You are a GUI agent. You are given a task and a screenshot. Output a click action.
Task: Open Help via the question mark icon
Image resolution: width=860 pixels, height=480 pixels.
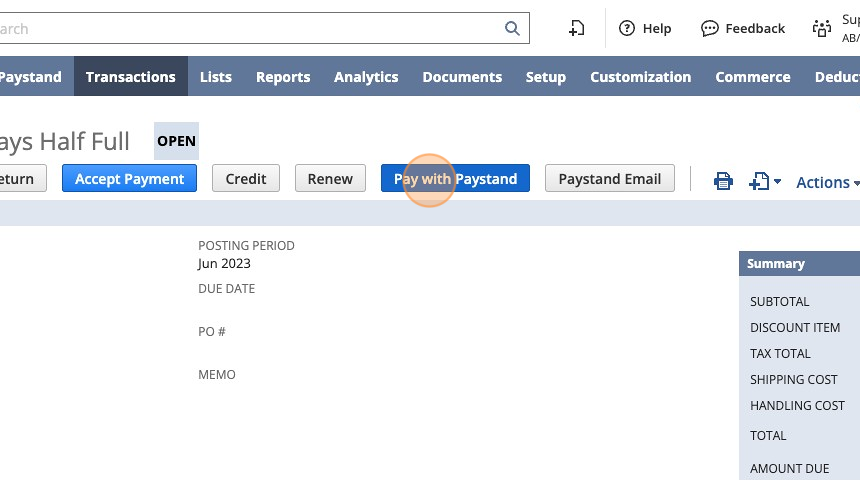[x=626, y=28]
